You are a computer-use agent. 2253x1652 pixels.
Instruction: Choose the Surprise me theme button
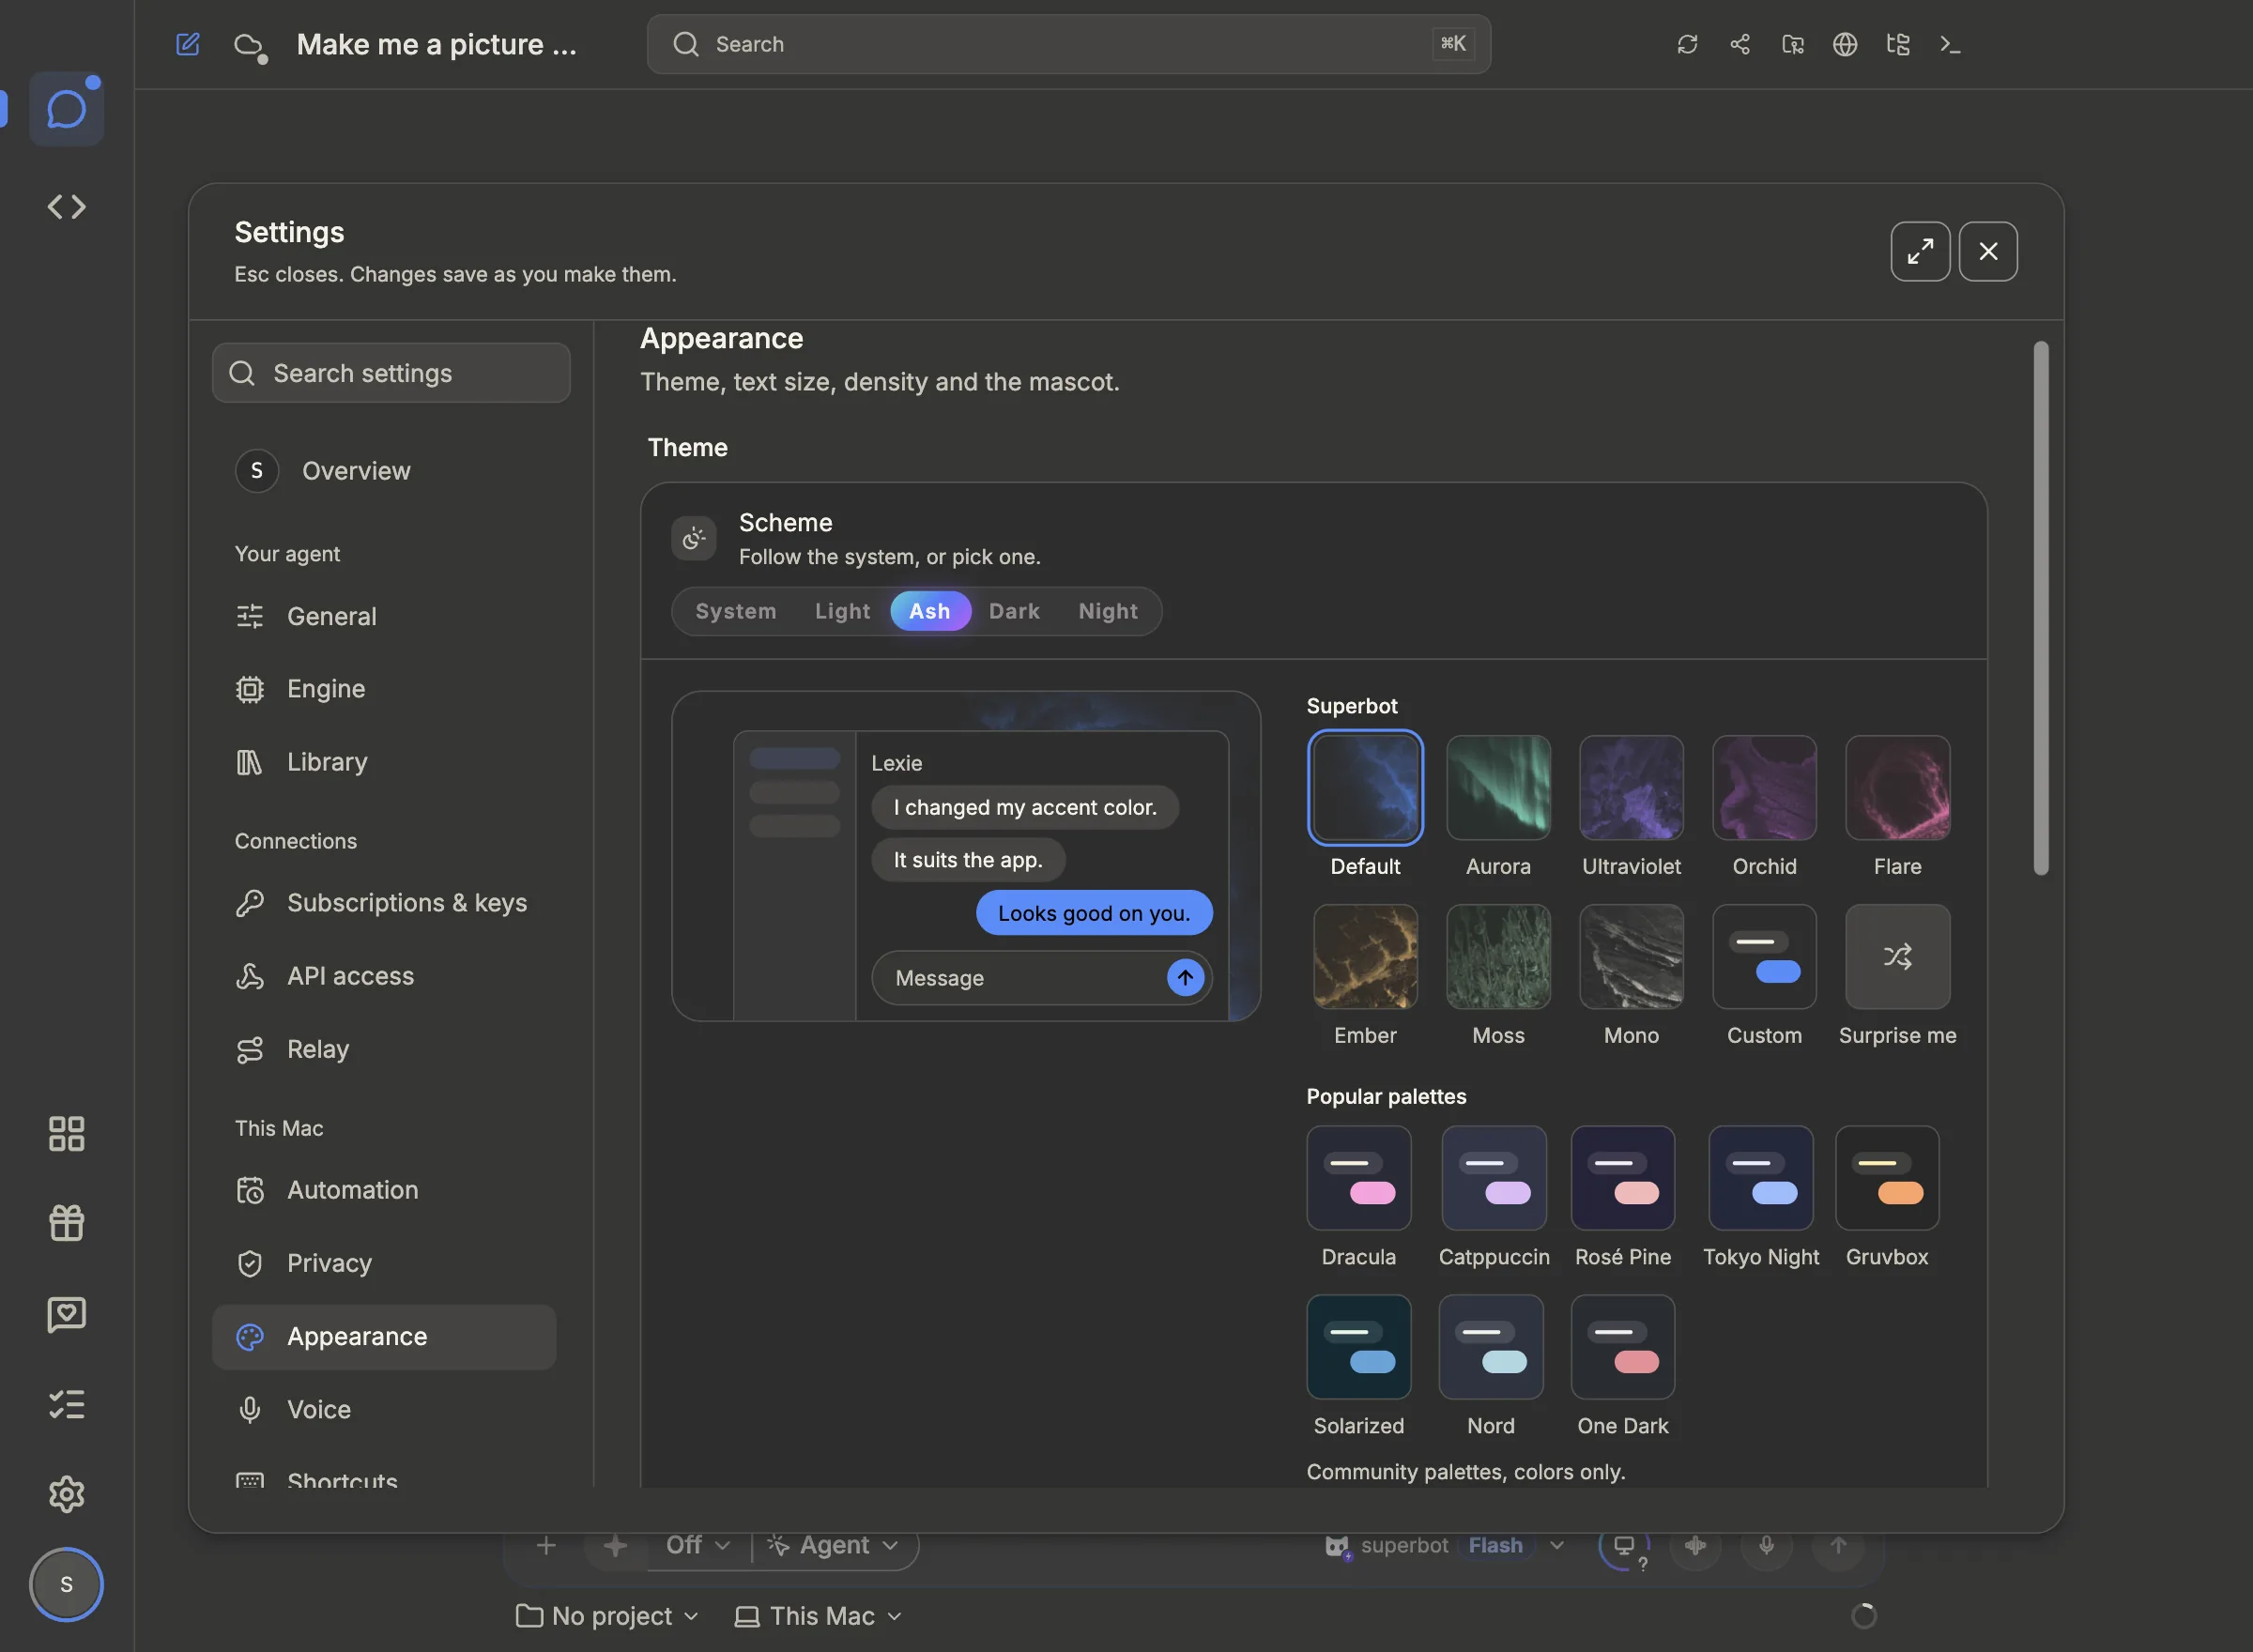1897,957
